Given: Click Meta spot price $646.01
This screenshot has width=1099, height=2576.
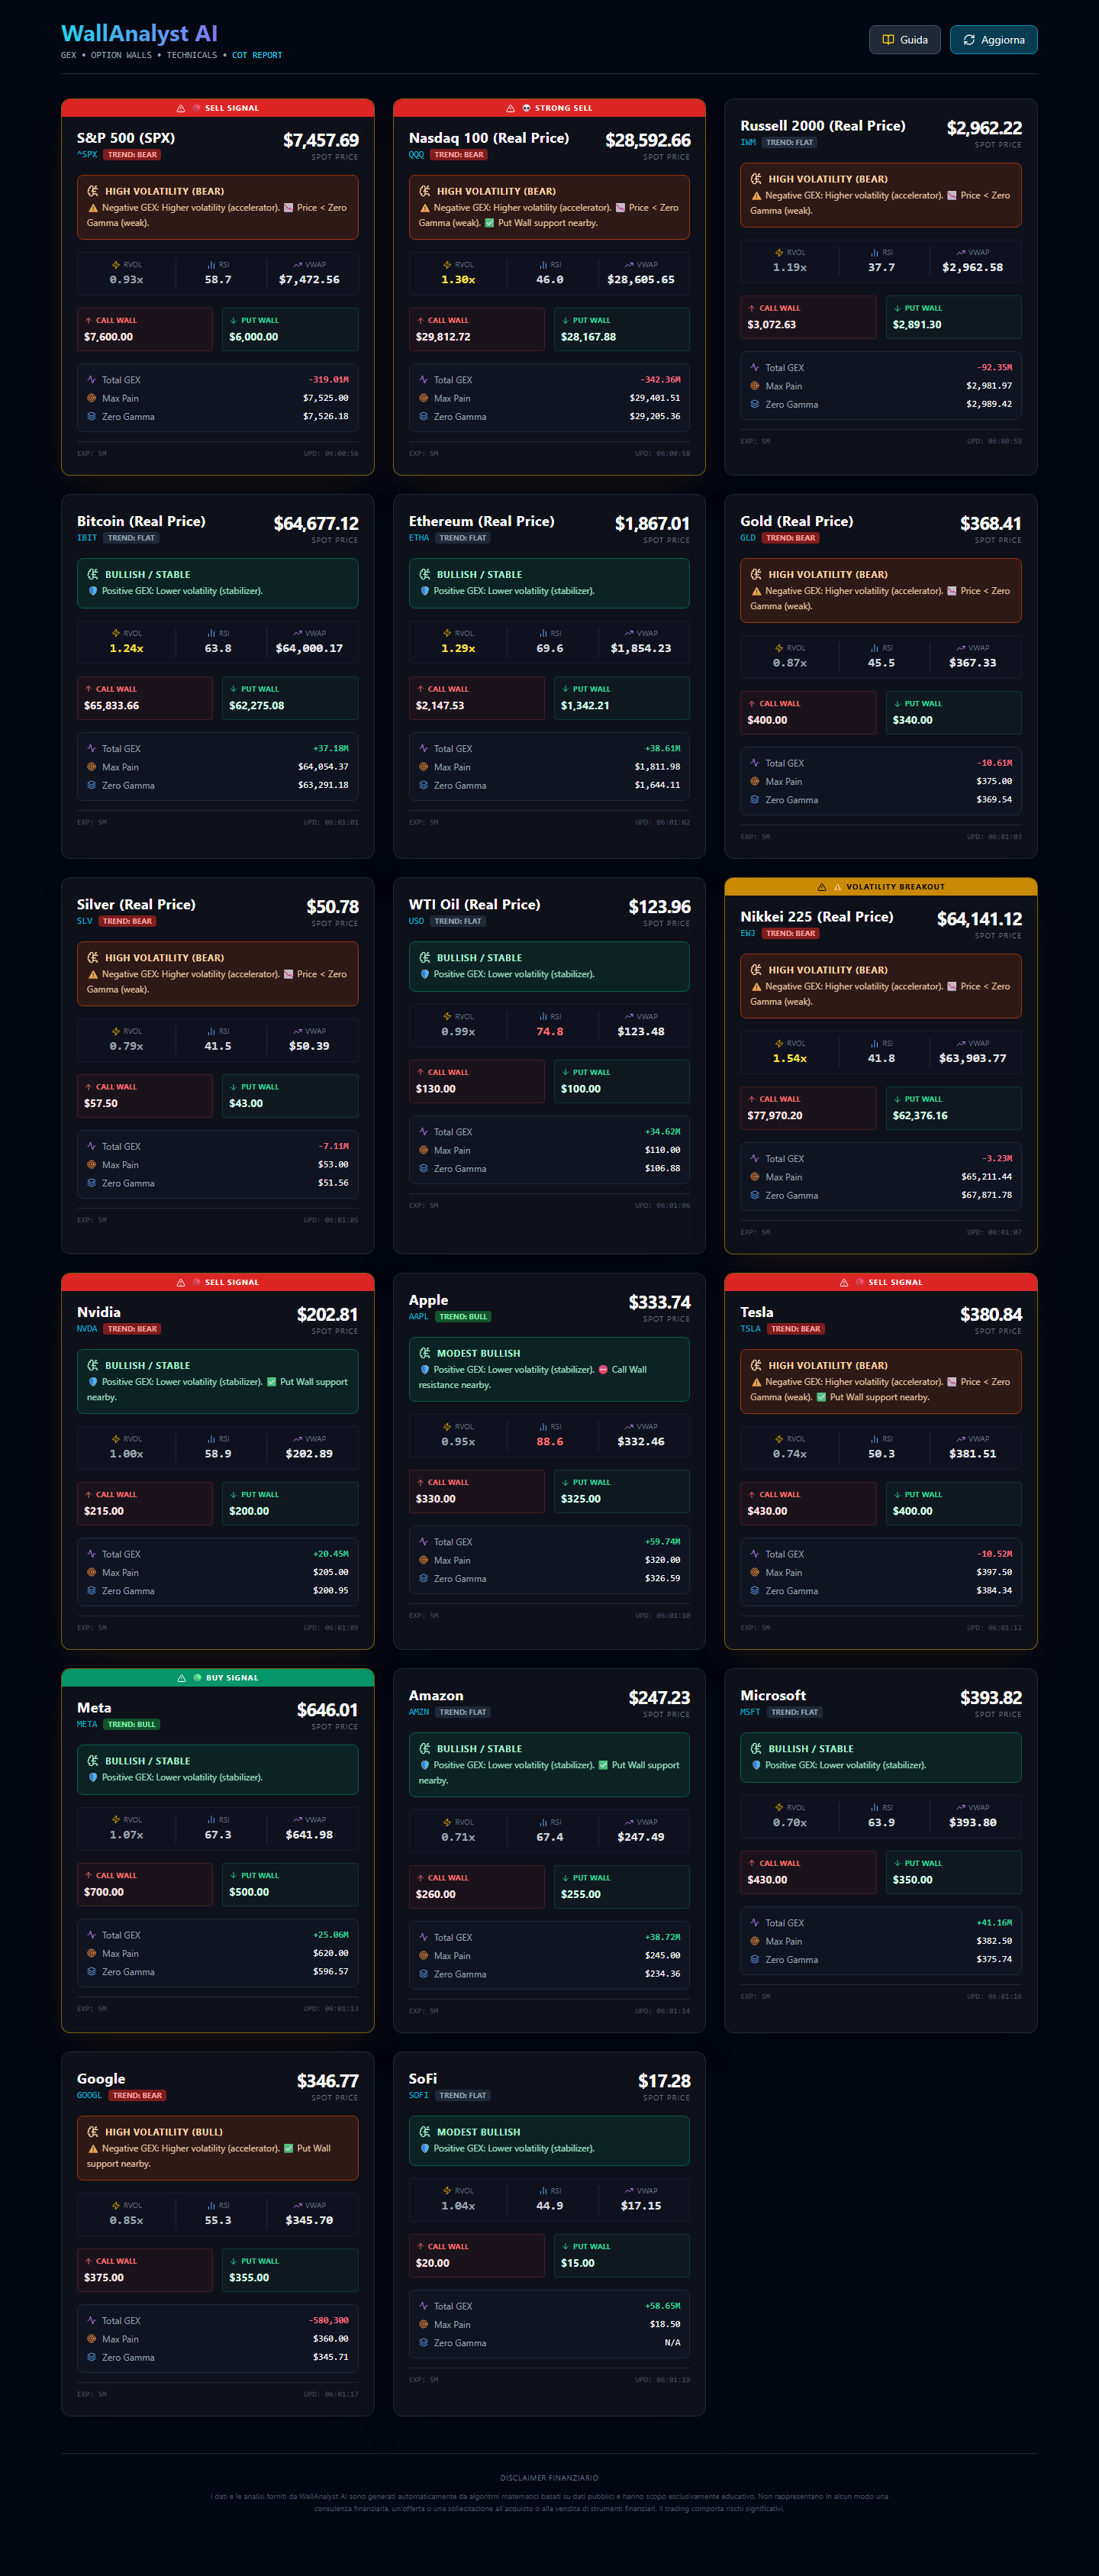Looking at the screenshot, I should tap(327, 1710).
